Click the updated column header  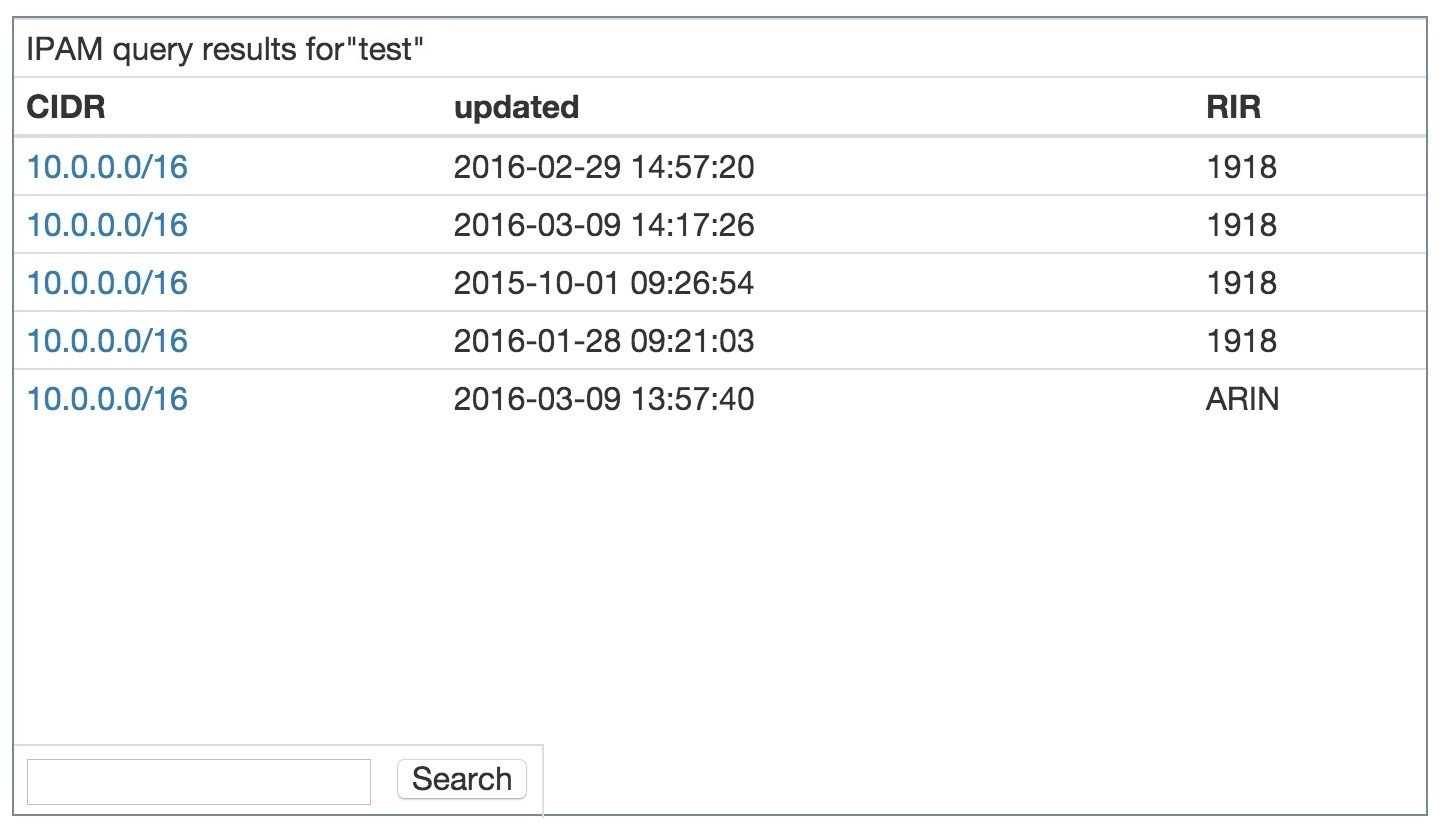(516, 107)
